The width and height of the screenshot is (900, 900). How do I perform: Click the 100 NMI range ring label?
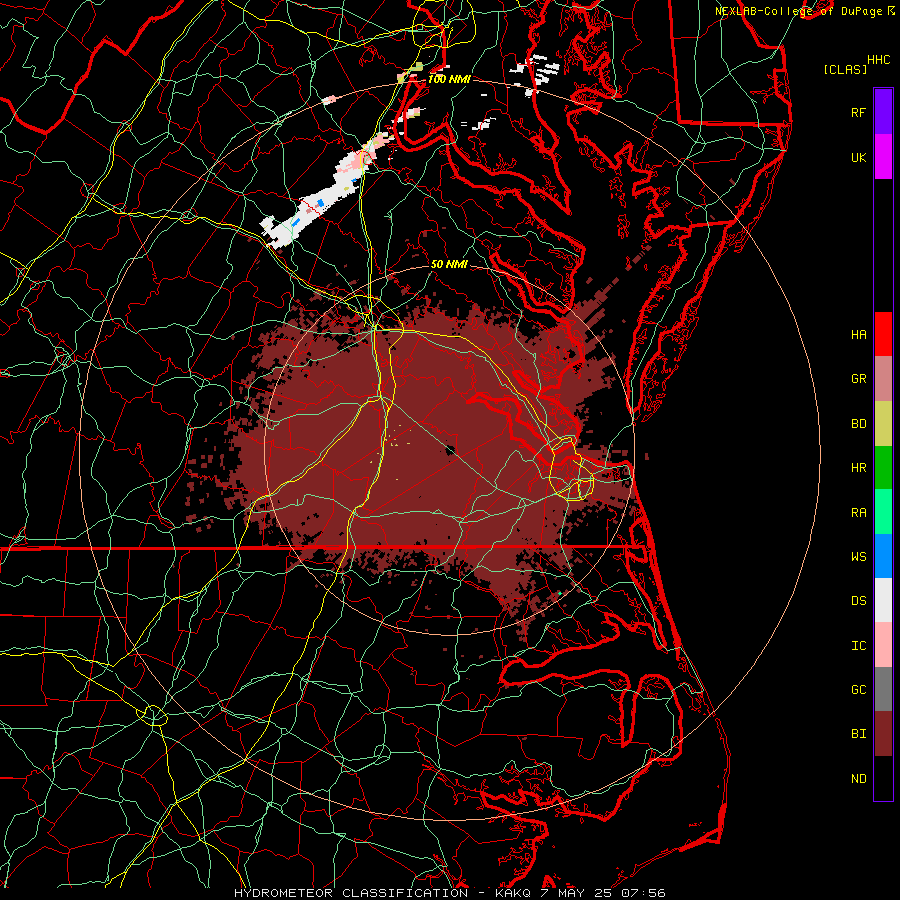click(x=449, y=79)
